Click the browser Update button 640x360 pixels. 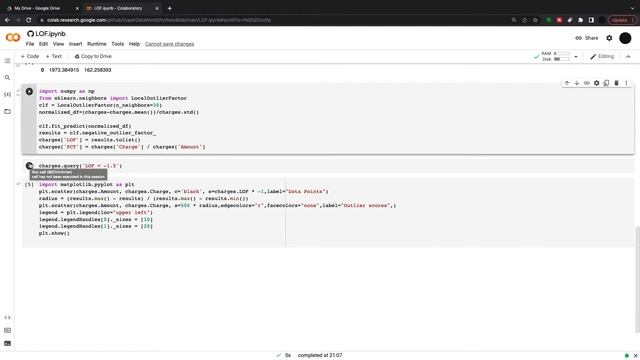[622, 20]
